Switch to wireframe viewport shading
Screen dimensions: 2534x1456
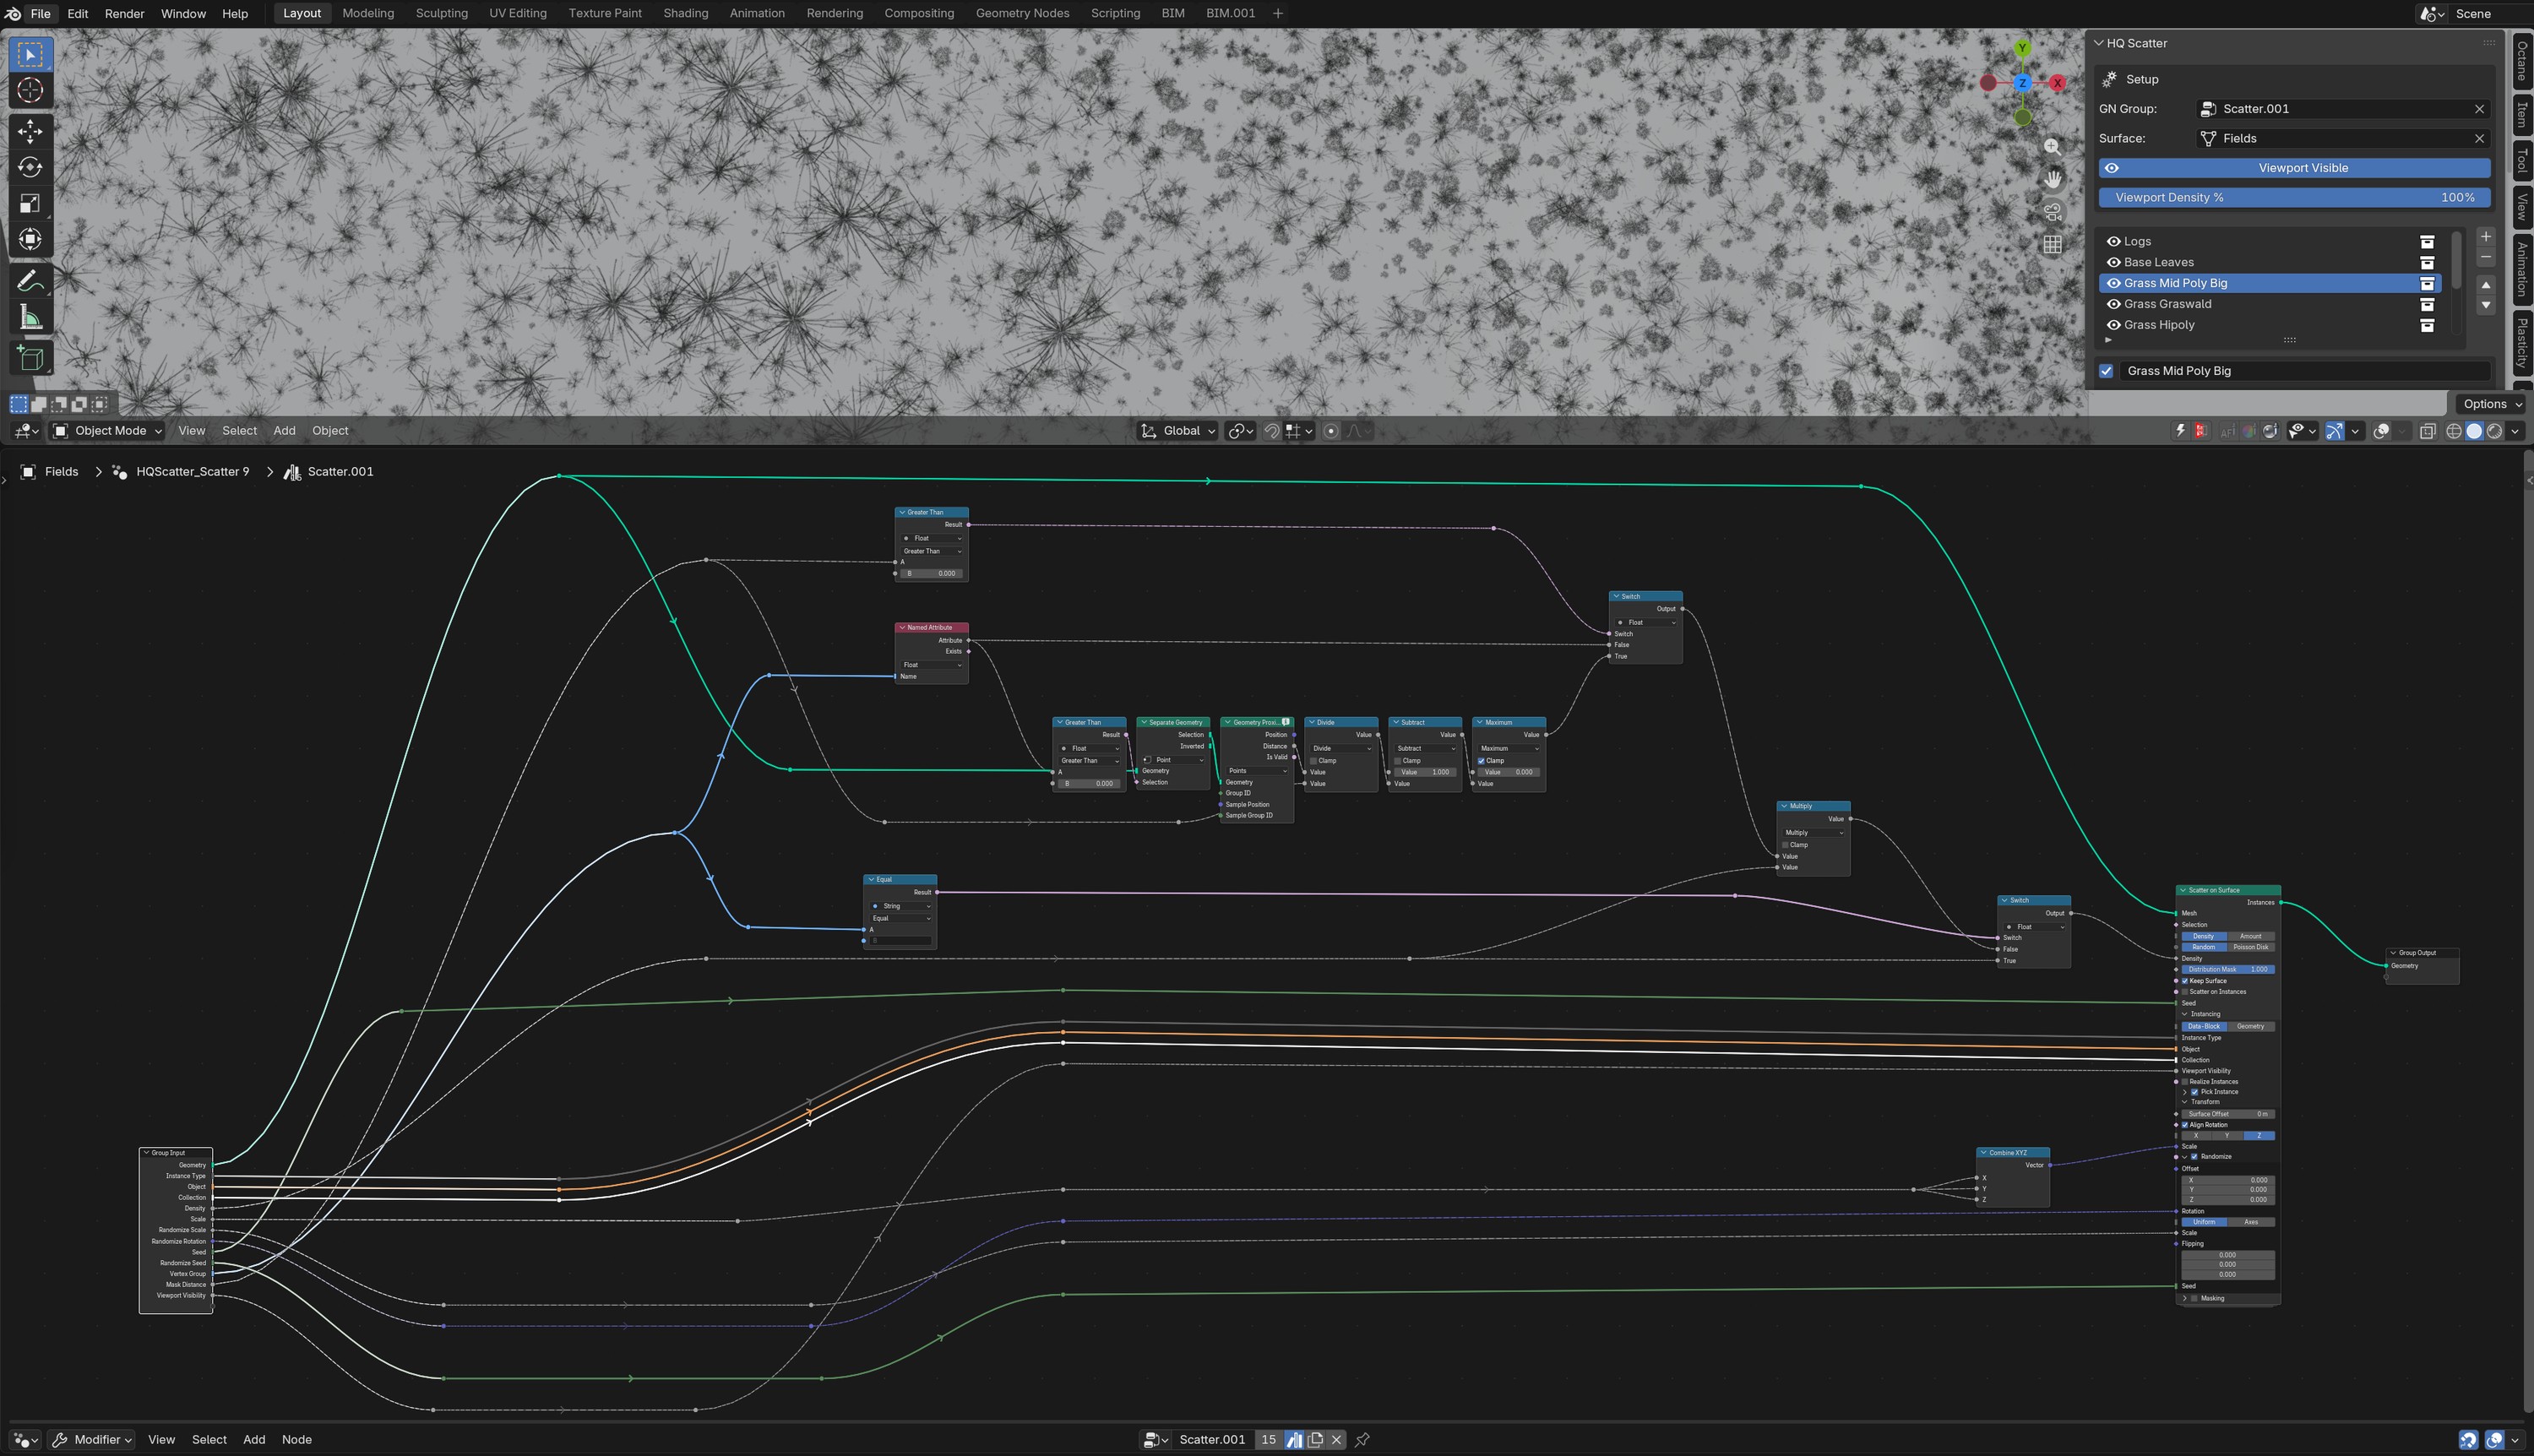click(x=2454, y=431)
